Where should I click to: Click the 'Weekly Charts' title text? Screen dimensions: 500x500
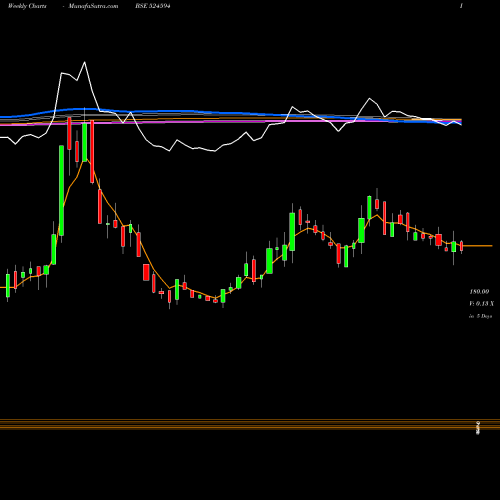pos(27,6)
